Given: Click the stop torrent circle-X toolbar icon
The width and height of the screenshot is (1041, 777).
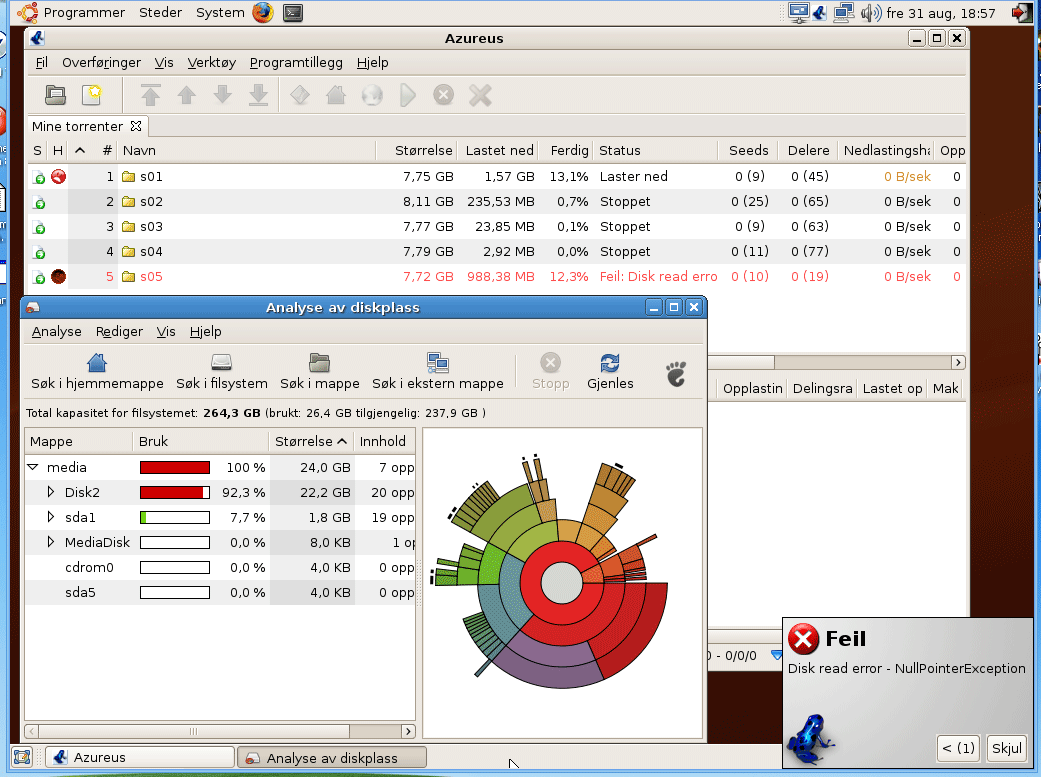Looking at the screenshot, I should coord(443,95).
